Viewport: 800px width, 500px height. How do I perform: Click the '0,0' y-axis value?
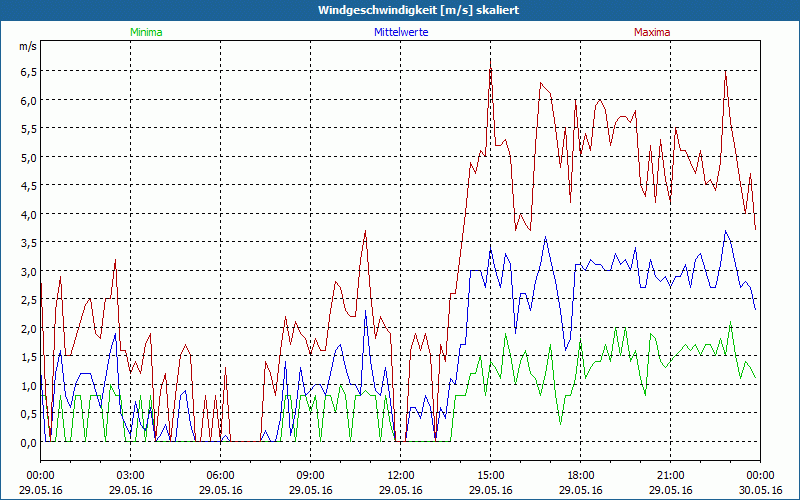pos(29,443)
